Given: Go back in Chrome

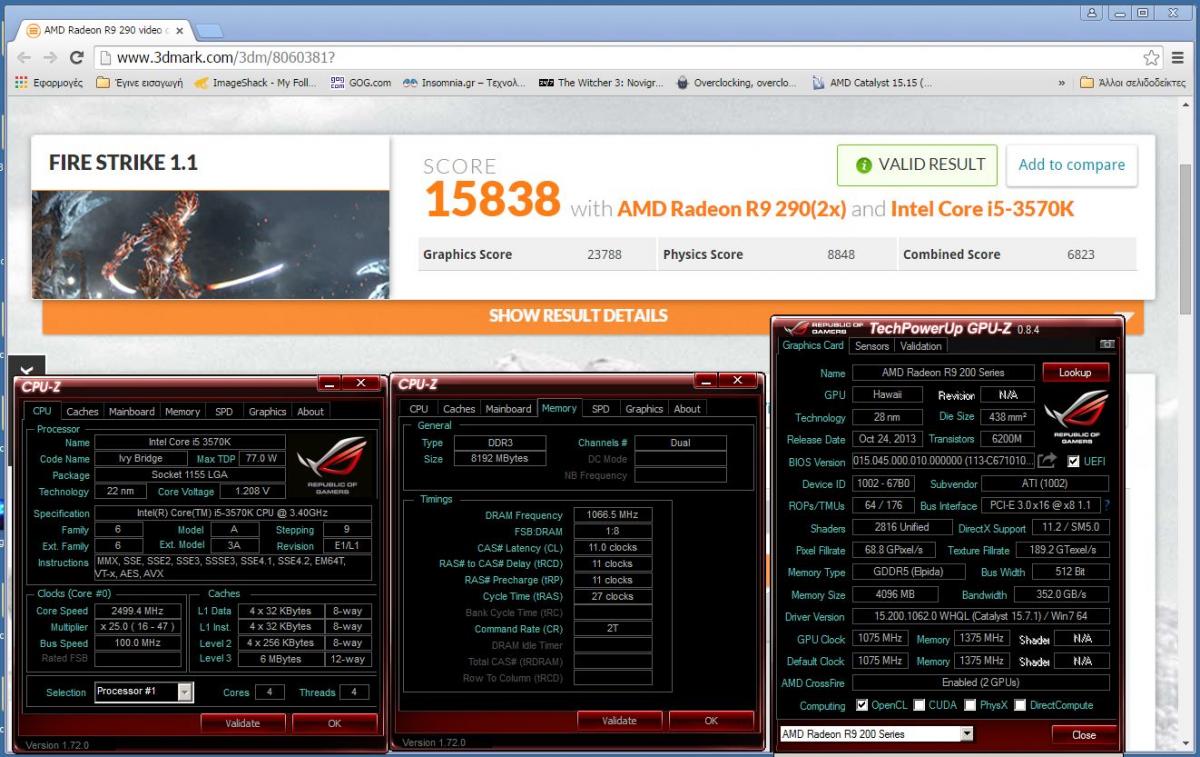Looking at the screenshot, I should pos(23,58).
